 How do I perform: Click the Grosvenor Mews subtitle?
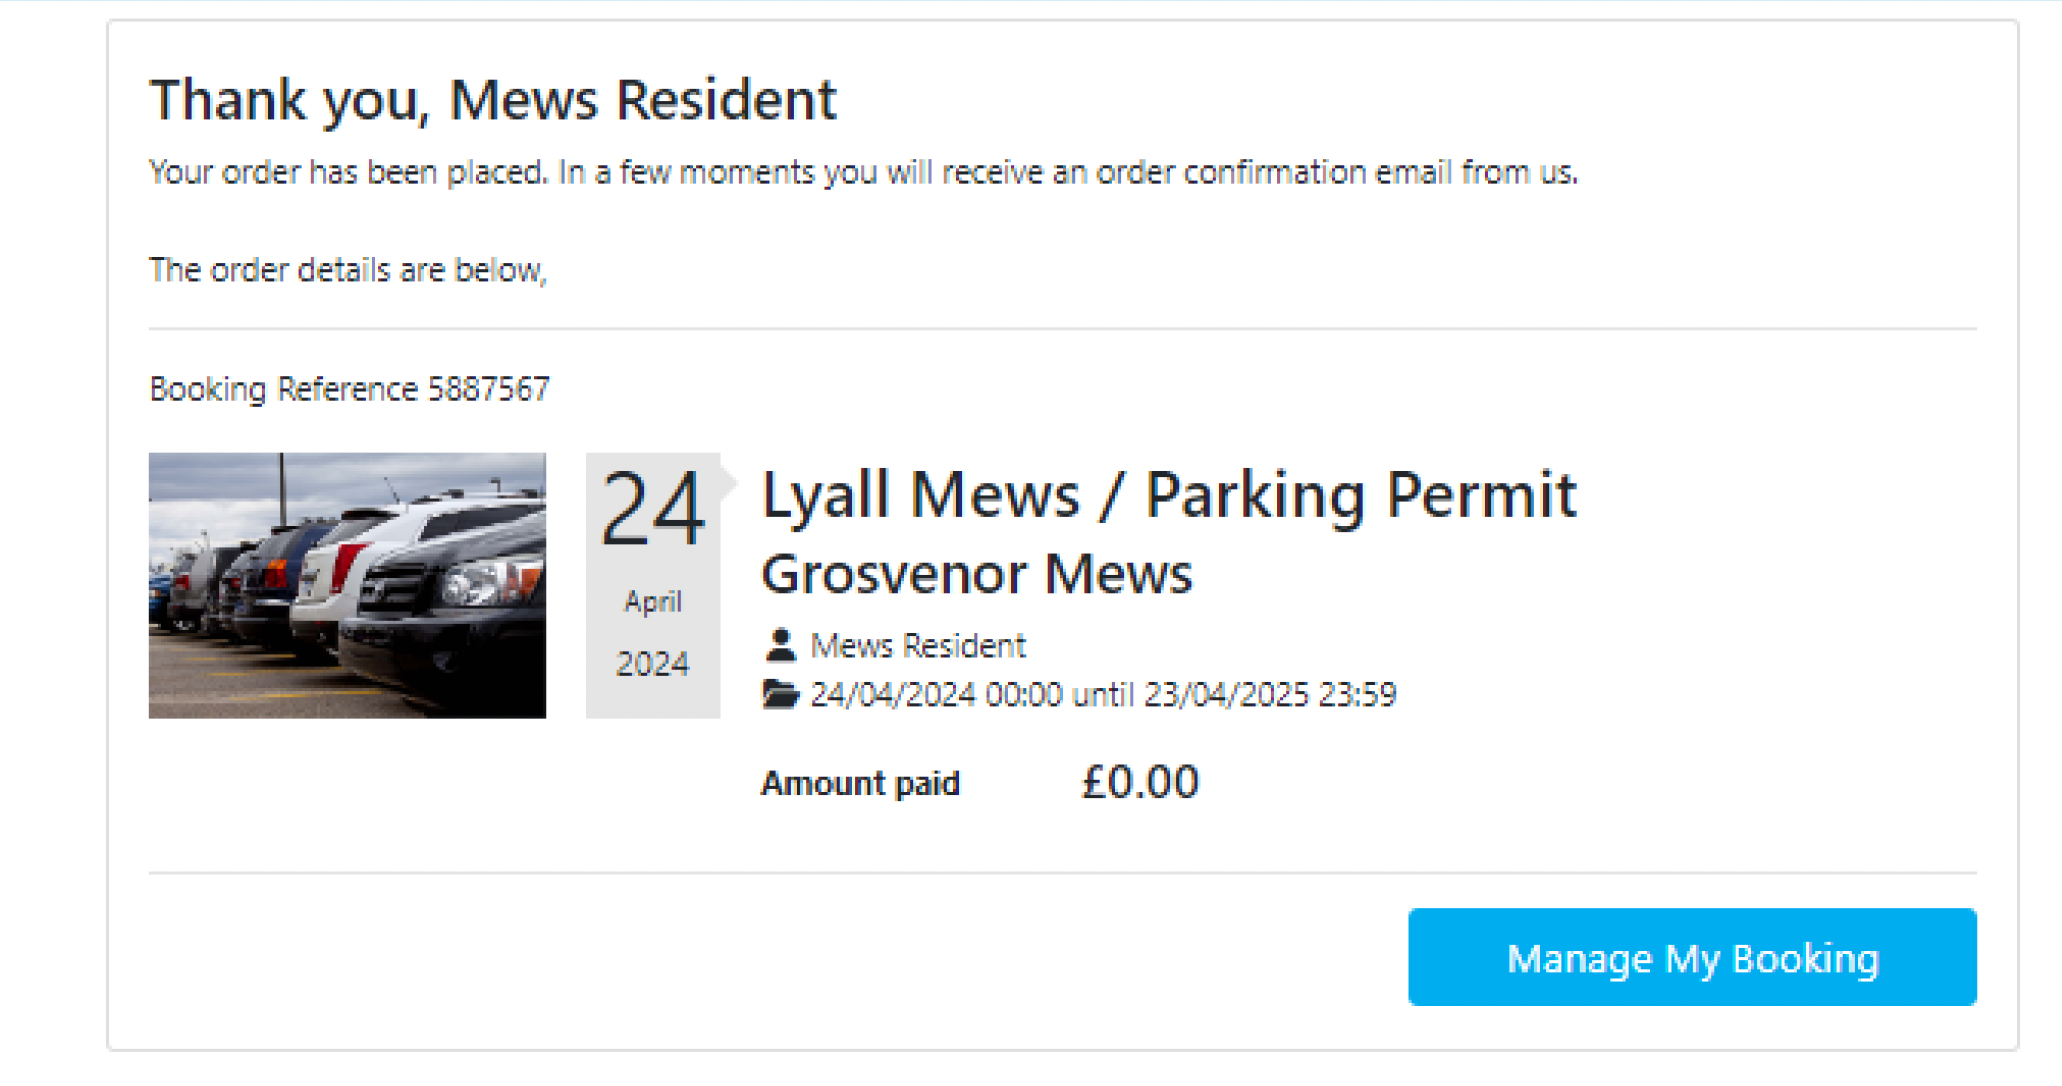tap(976, 574)
